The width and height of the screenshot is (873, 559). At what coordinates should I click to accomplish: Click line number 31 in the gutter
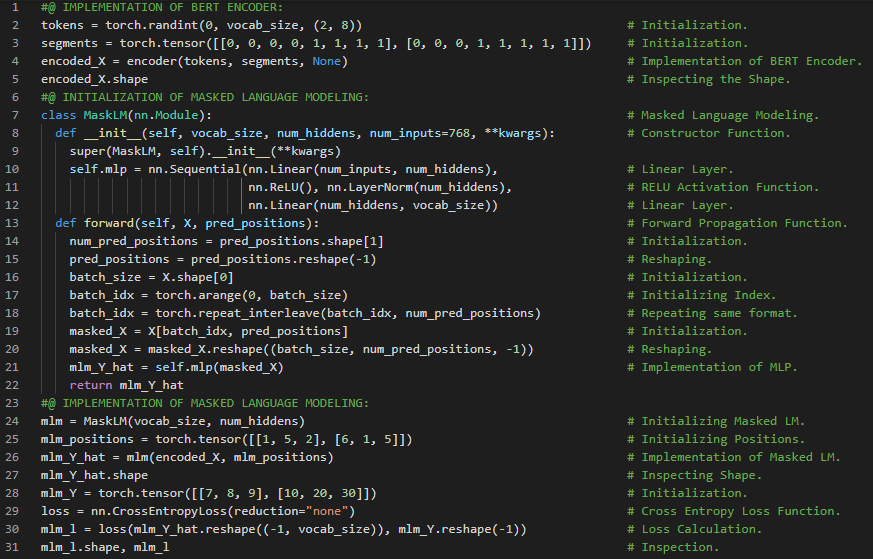[x=12, y=547]
